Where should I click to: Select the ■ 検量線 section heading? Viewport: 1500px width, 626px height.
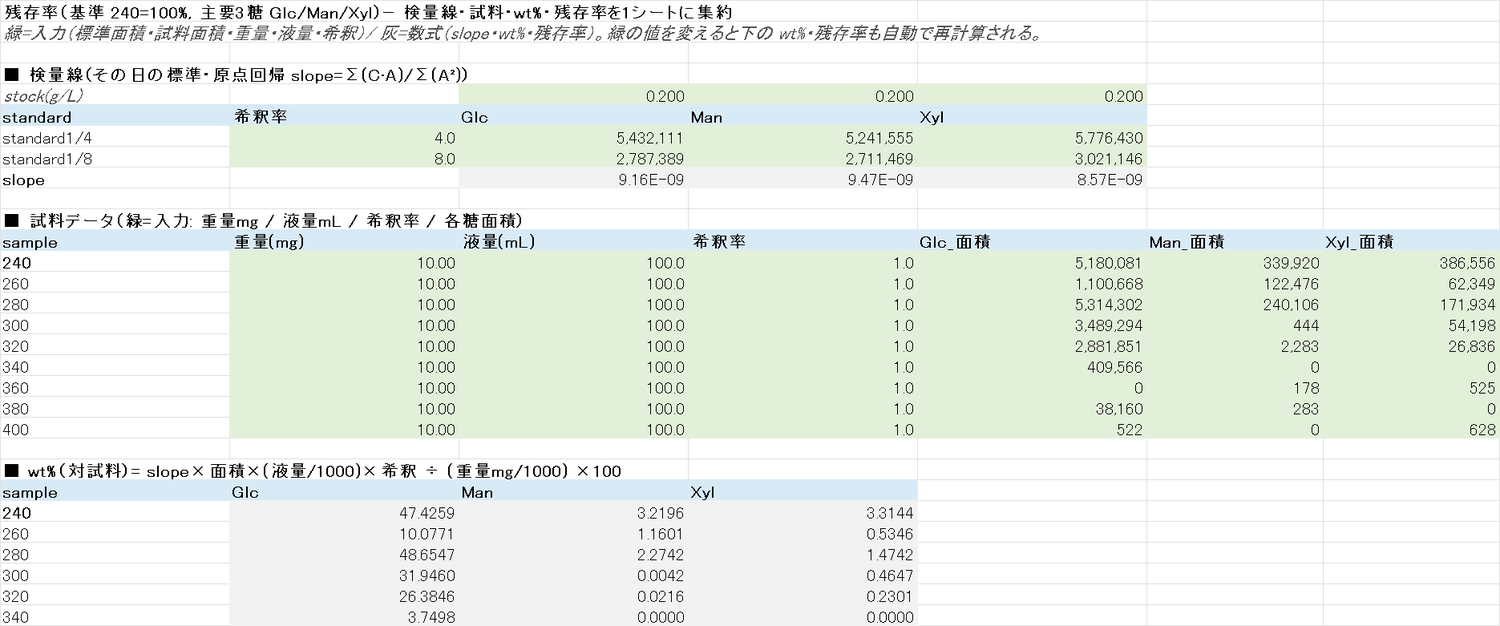click(x=236, y=75)
